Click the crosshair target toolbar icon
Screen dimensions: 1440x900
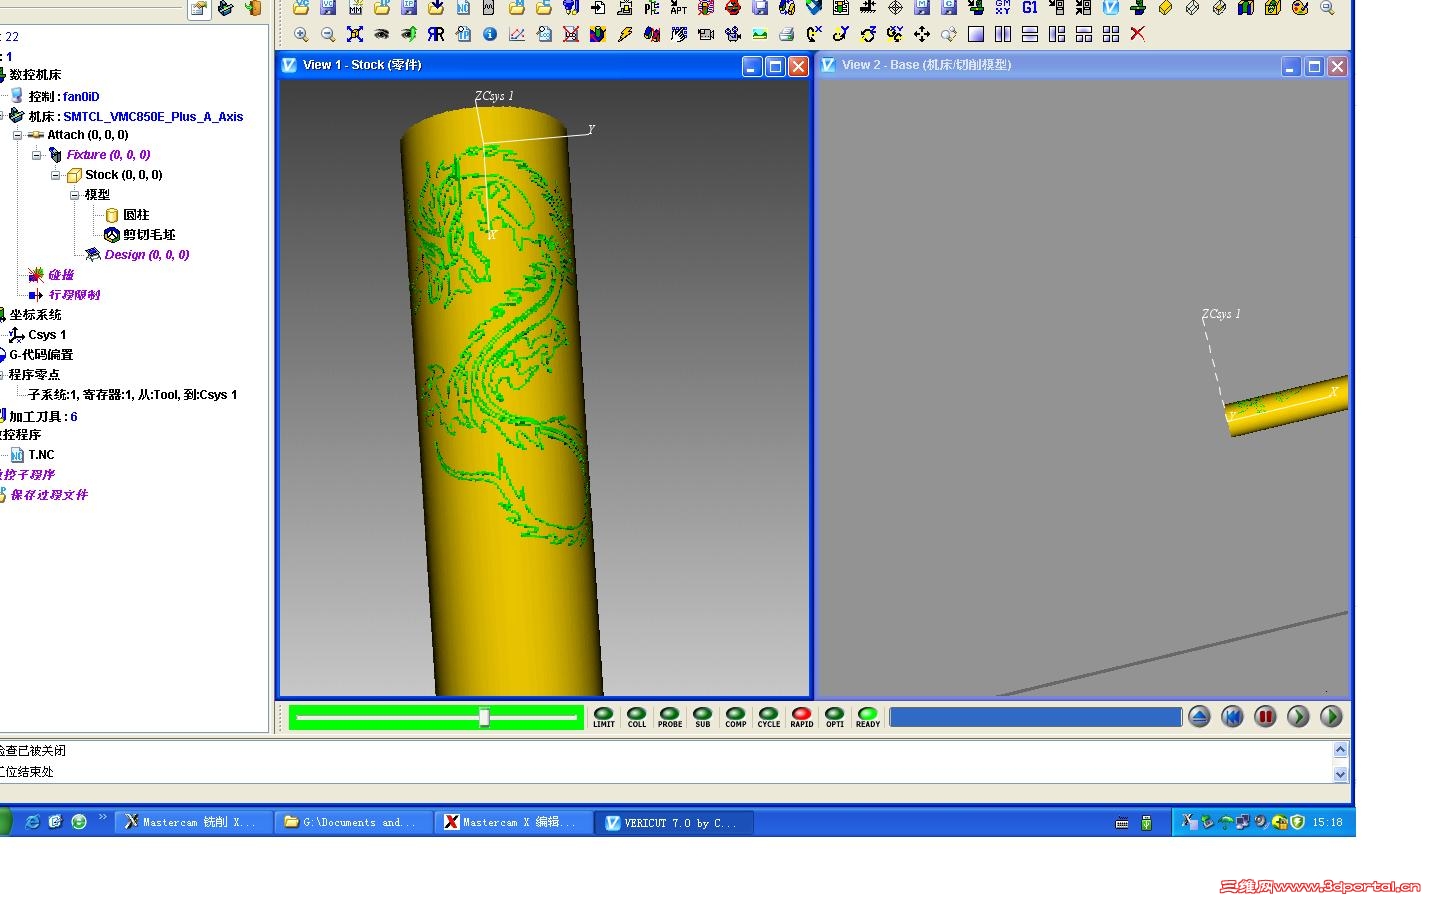895,7
